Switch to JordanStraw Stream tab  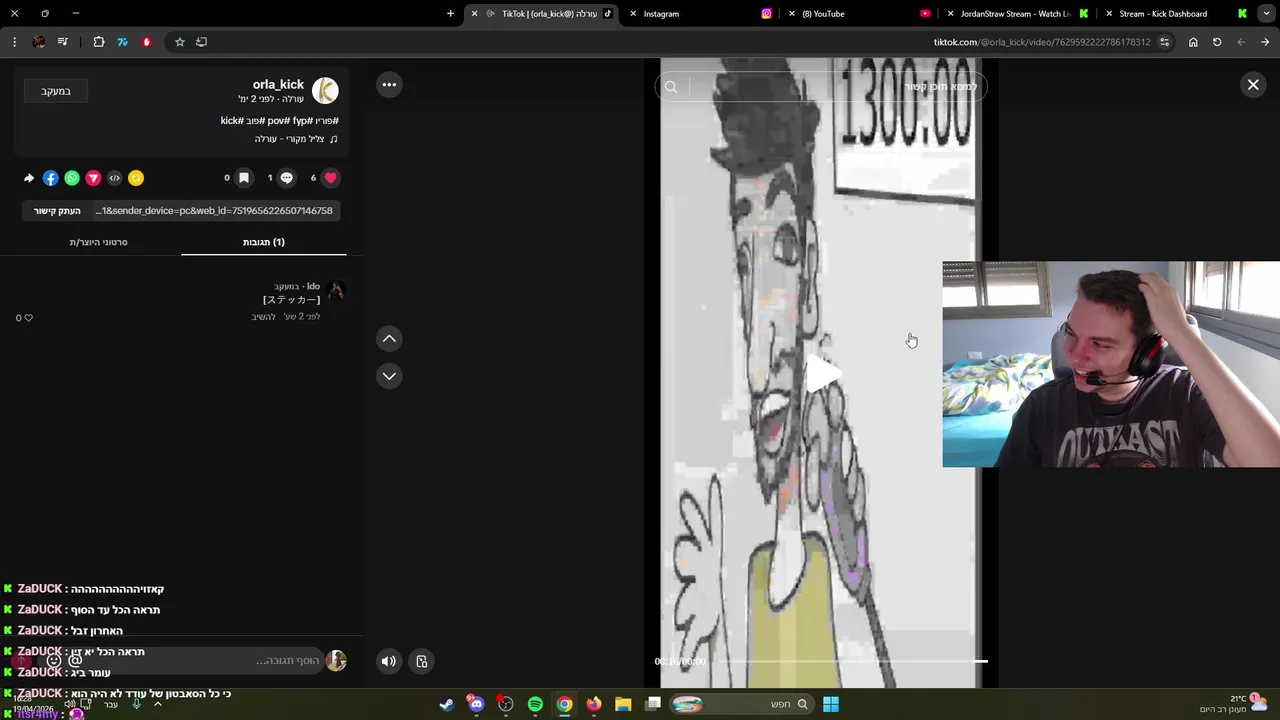[x=1015, y=14]
